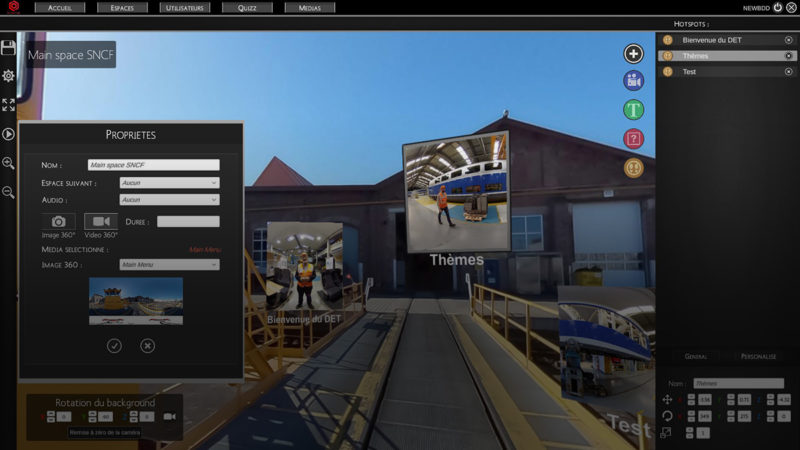The width and height of the screenshot is (800, 450).
Task: Open the Espace suivant dropdown
Action: pyautogui.click(x=169, y=183)
